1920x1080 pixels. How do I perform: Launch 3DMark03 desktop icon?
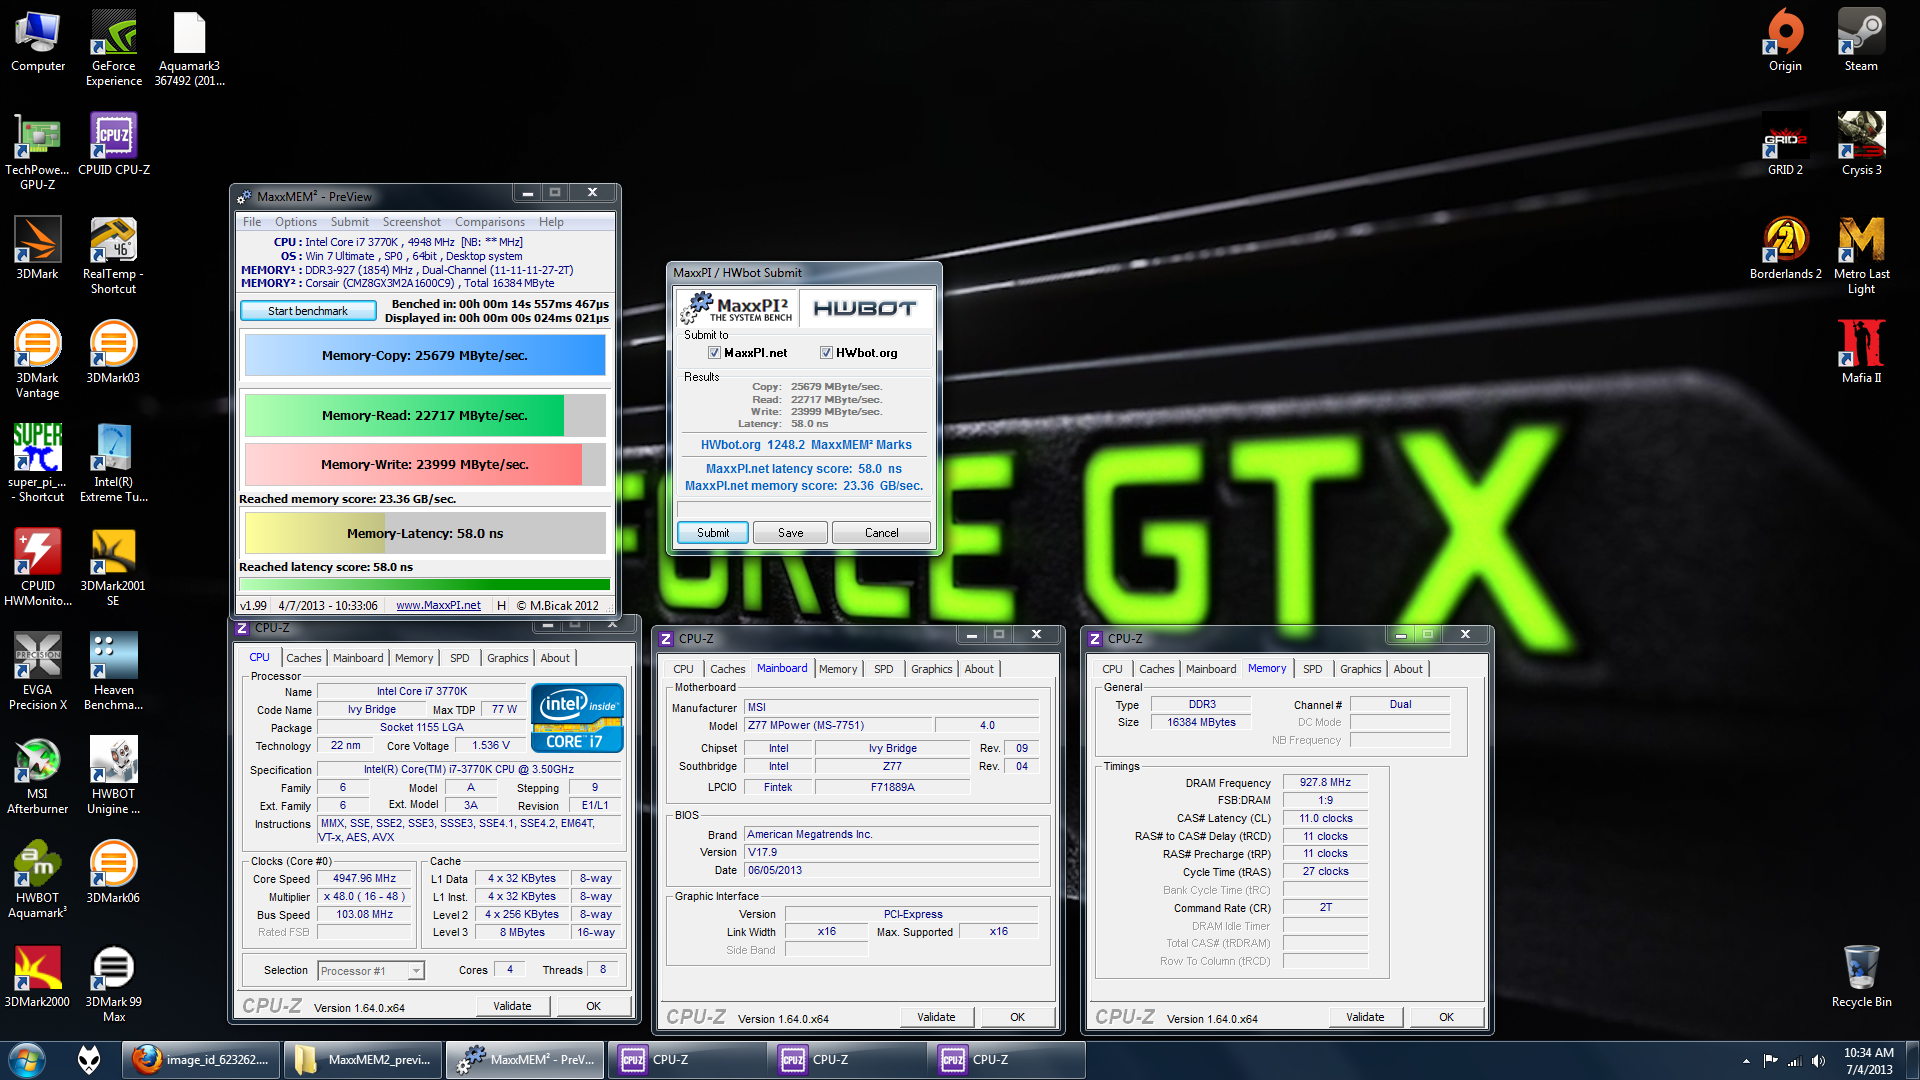[114, 352]
